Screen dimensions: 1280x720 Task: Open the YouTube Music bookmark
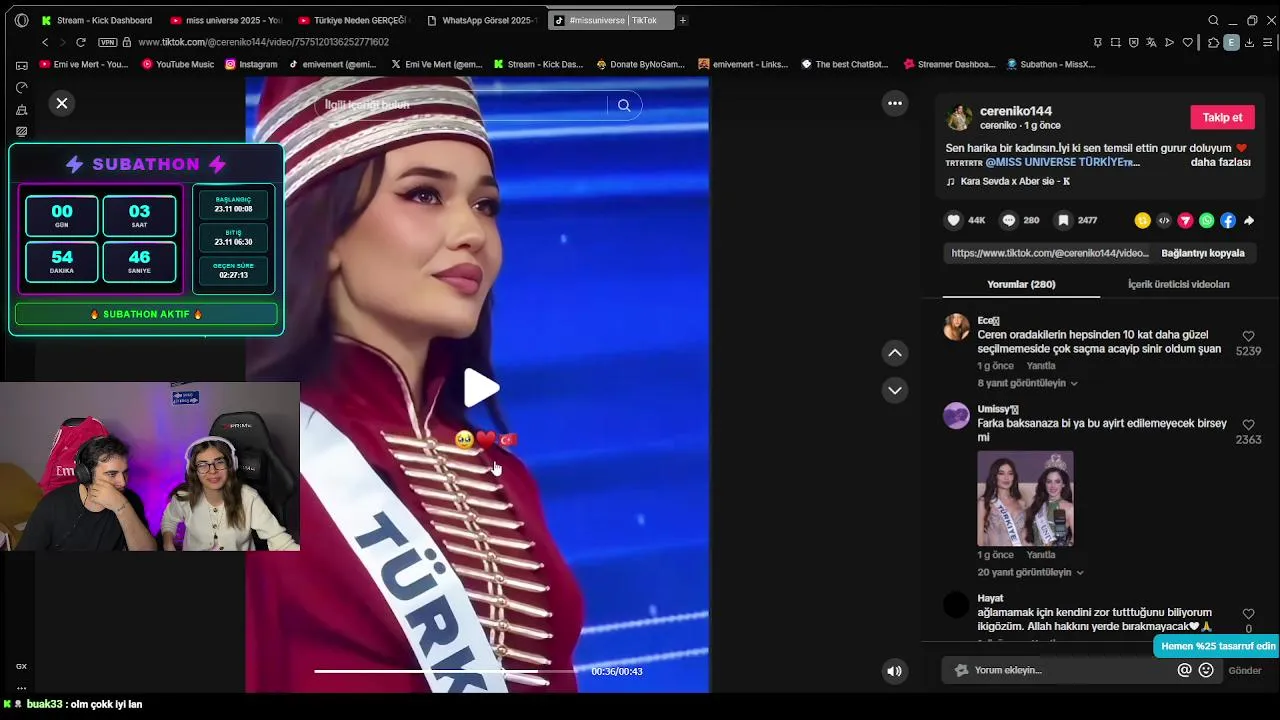[178, 64]
